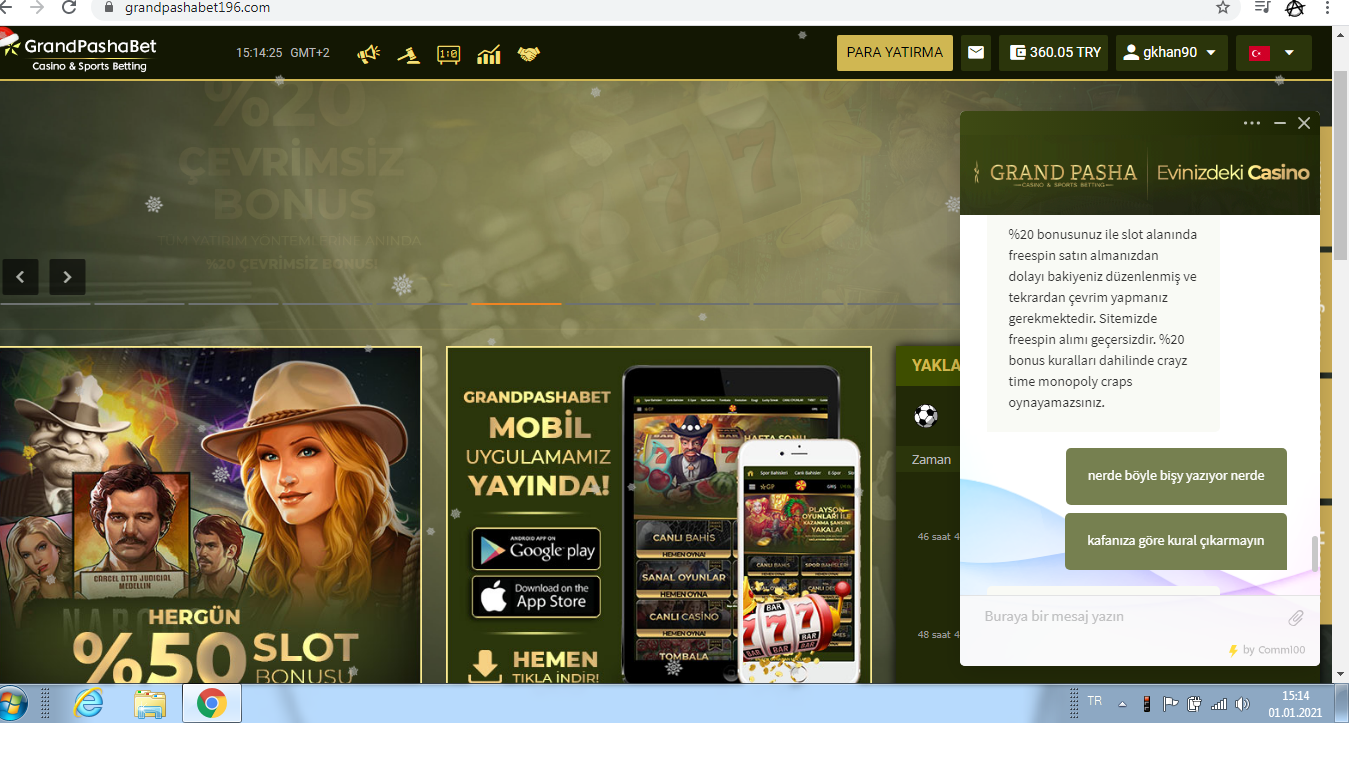The height and width of the screenshot is (768, 1366).
Task: Expand the gkhan90 account dropdown
Action: click(1171, 53)
